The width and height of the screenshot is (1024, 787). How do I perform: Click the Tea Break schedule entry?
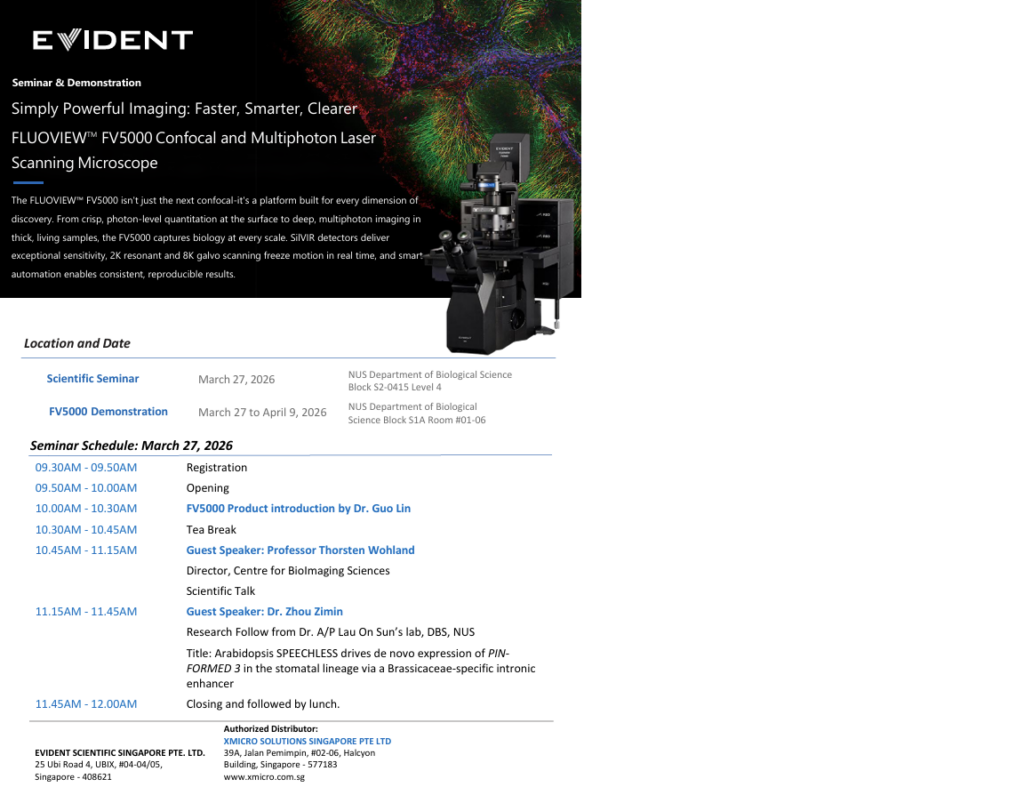click(x=211, y=529)
